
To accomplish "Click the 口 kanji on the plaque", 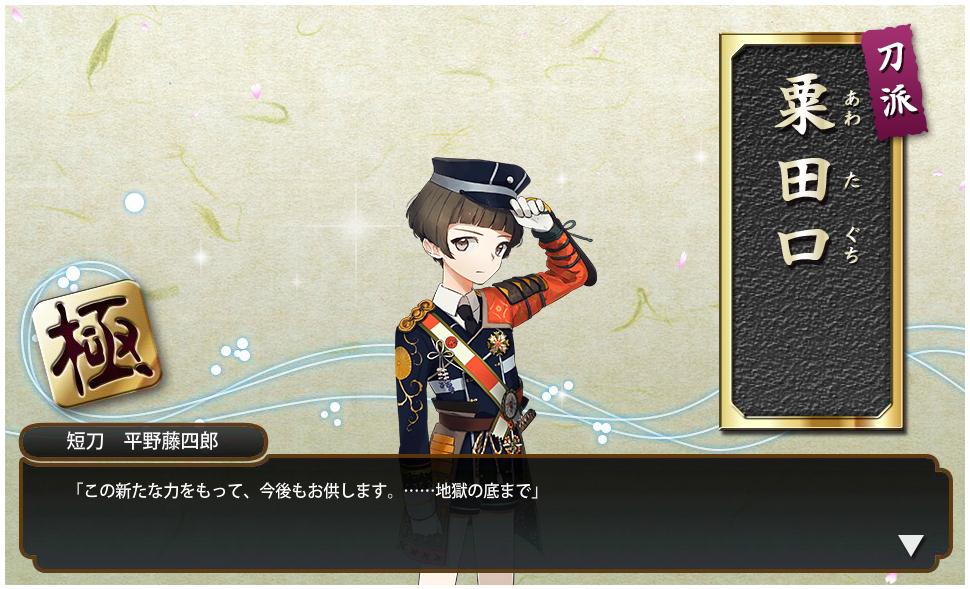I will click(804, 246).
